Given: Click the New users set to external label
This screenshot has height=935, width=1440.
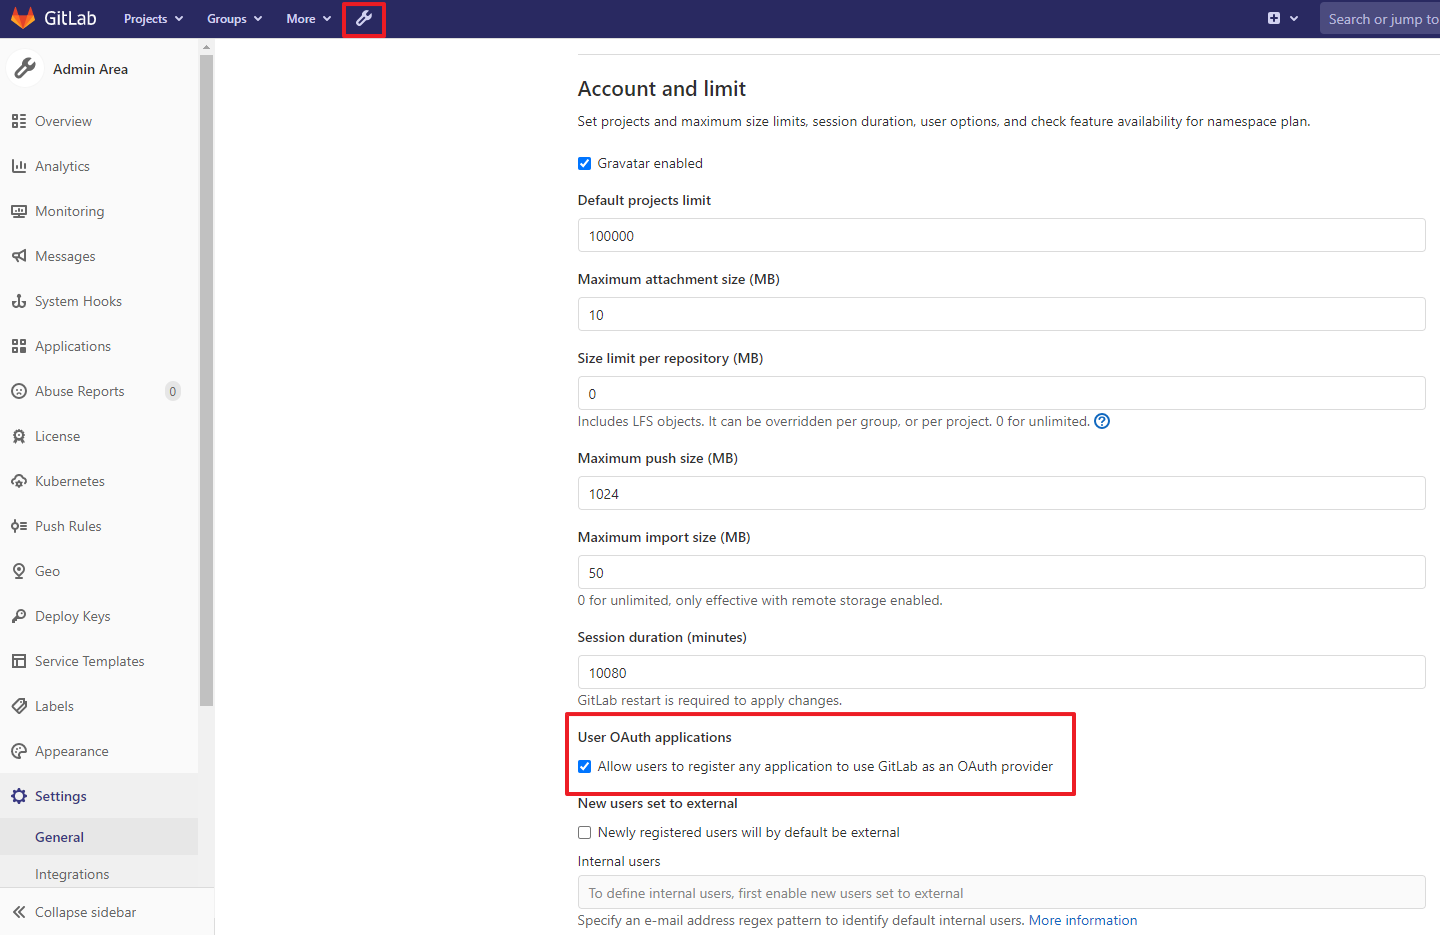Looking at the screenshot, I should click(657, 803).
